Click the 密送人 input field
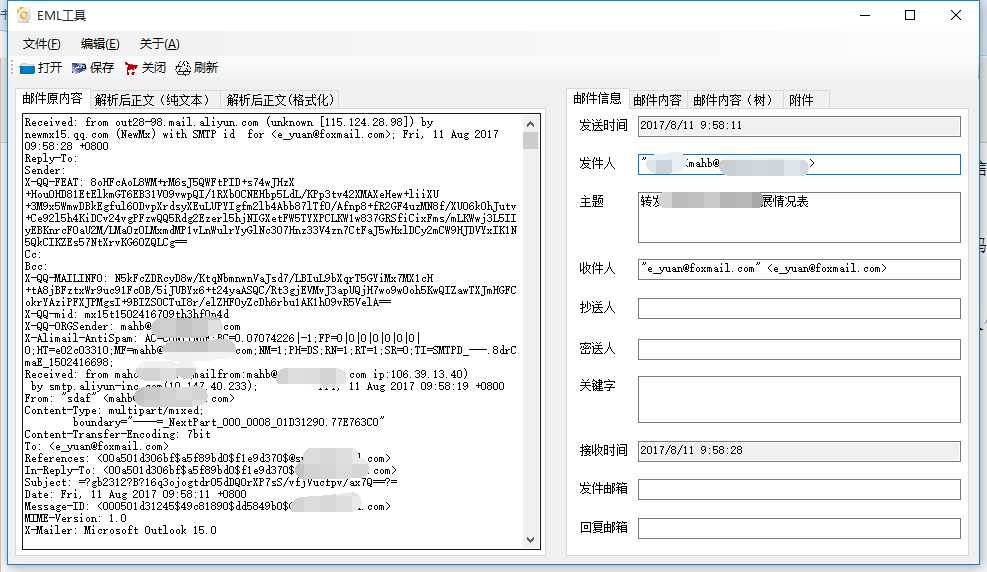This screenshot has height=572, width=987. pos(799,349)
